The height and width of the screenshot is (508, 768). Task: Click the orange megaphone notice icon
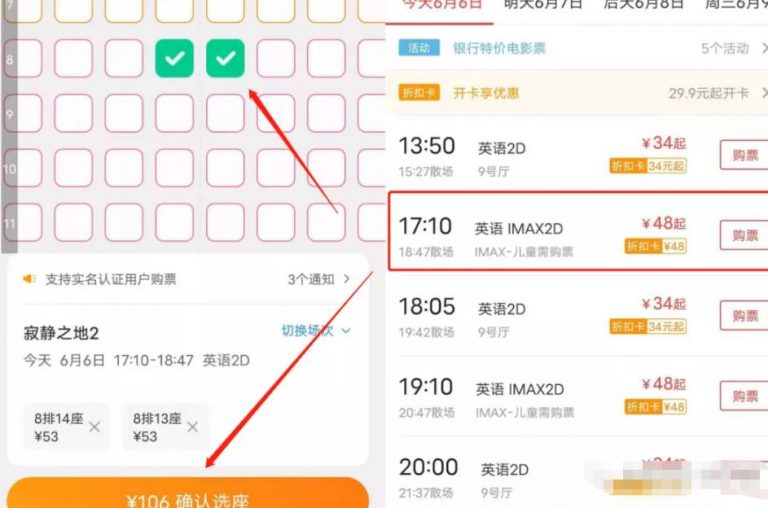click(x=29, y=279)
